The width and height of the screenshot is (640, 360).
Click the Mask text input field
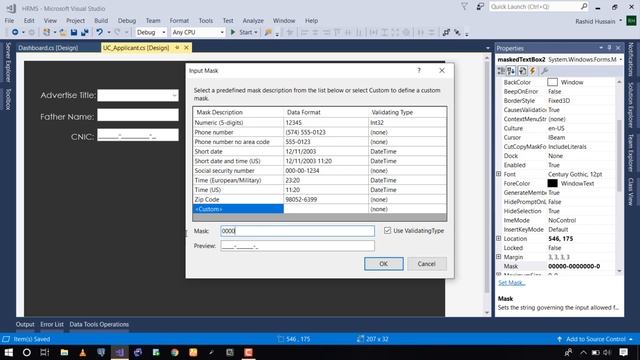pos(297,231)
